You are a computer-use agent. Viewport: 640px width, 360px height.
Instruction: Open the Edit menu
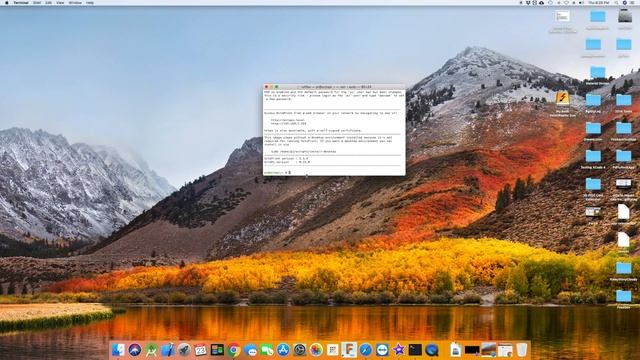(x=48, y=2)
